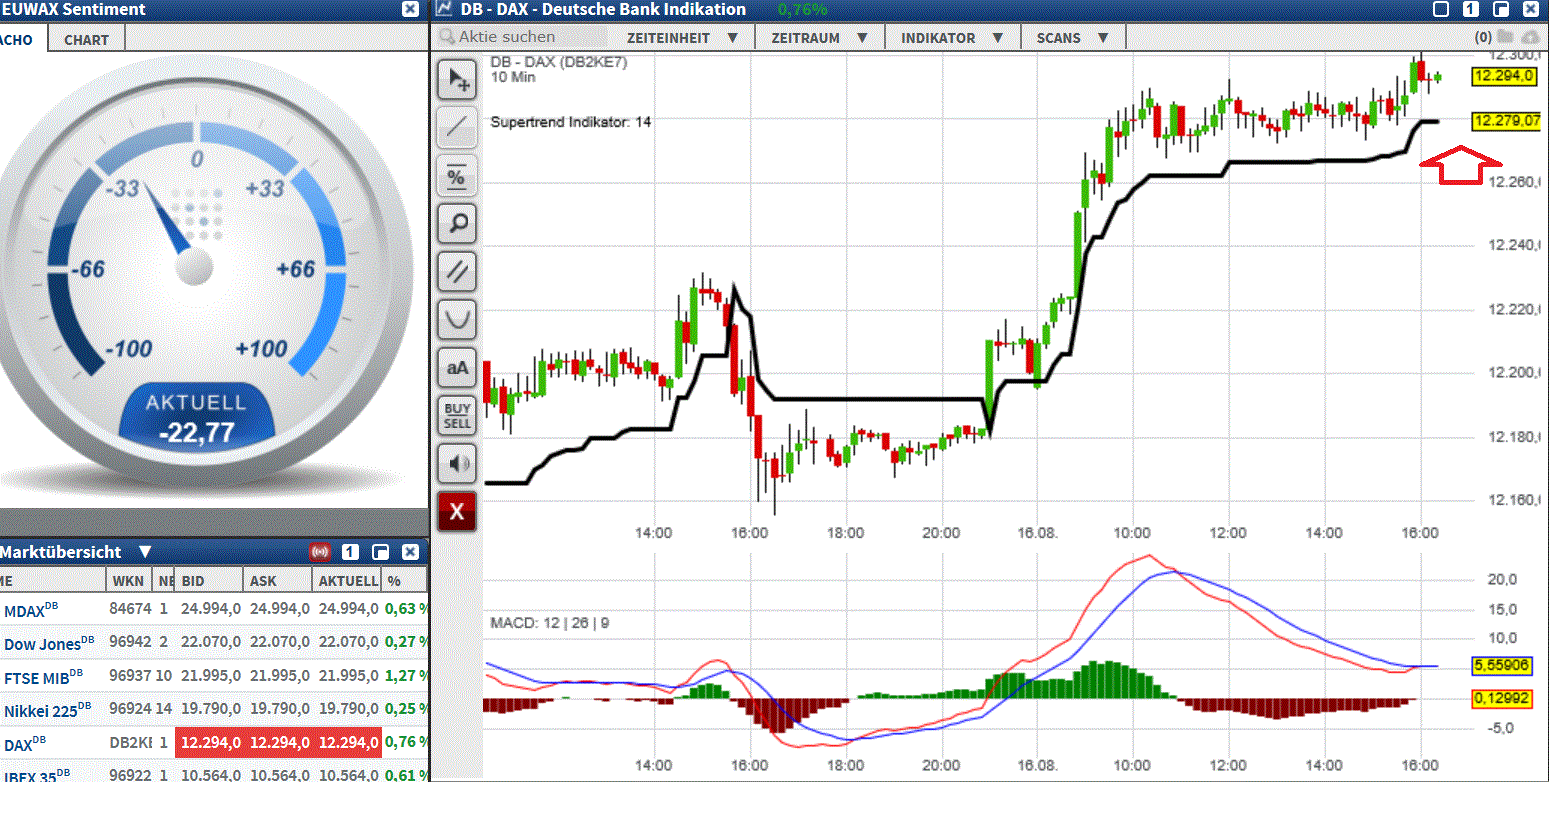Switch to the CHART tab

(85, 39)
